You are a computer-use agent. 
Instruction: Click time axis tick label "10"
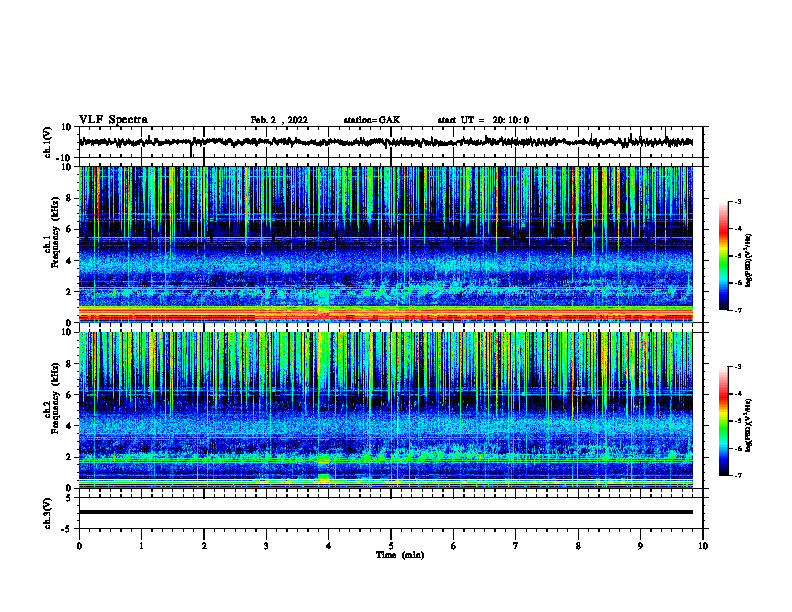[x=703, y=546]
